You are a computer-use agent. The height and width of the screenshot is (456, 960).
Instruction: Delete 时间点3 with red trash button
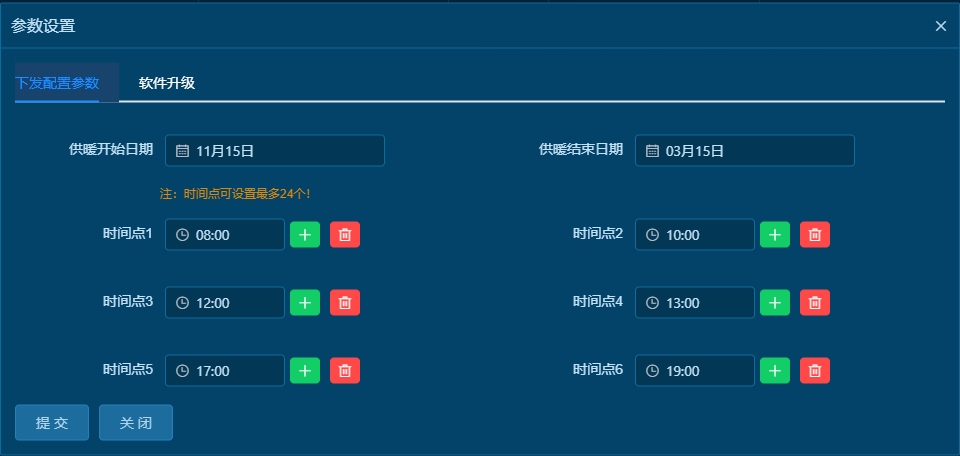(345, 303)
